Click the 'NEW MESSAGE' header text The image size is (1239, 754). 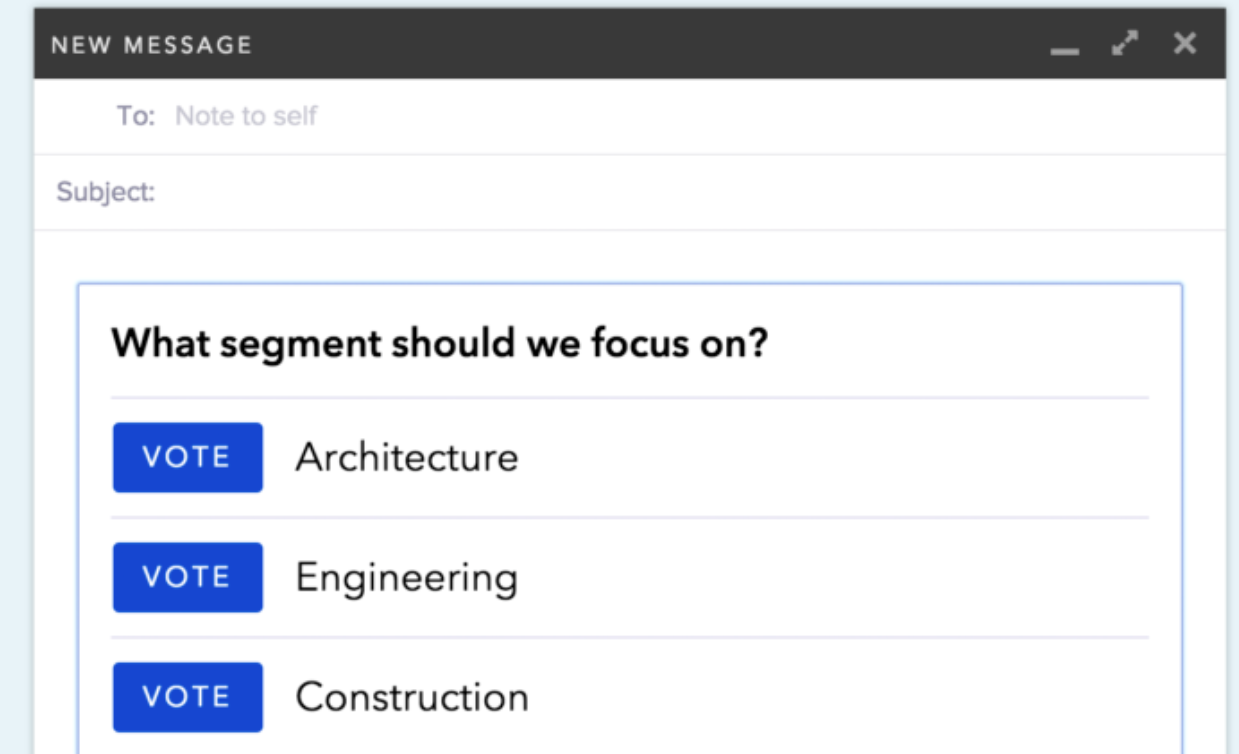[151, 45]
